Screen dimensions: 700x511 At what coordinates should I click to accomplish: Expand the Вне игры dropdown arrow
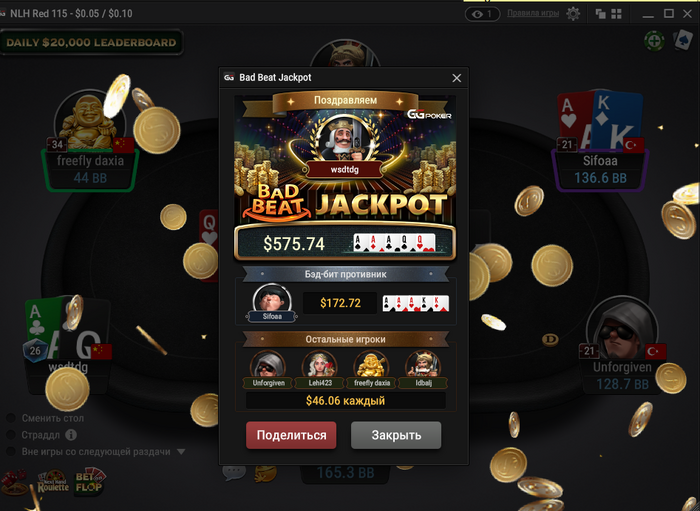tap(181, 452)
